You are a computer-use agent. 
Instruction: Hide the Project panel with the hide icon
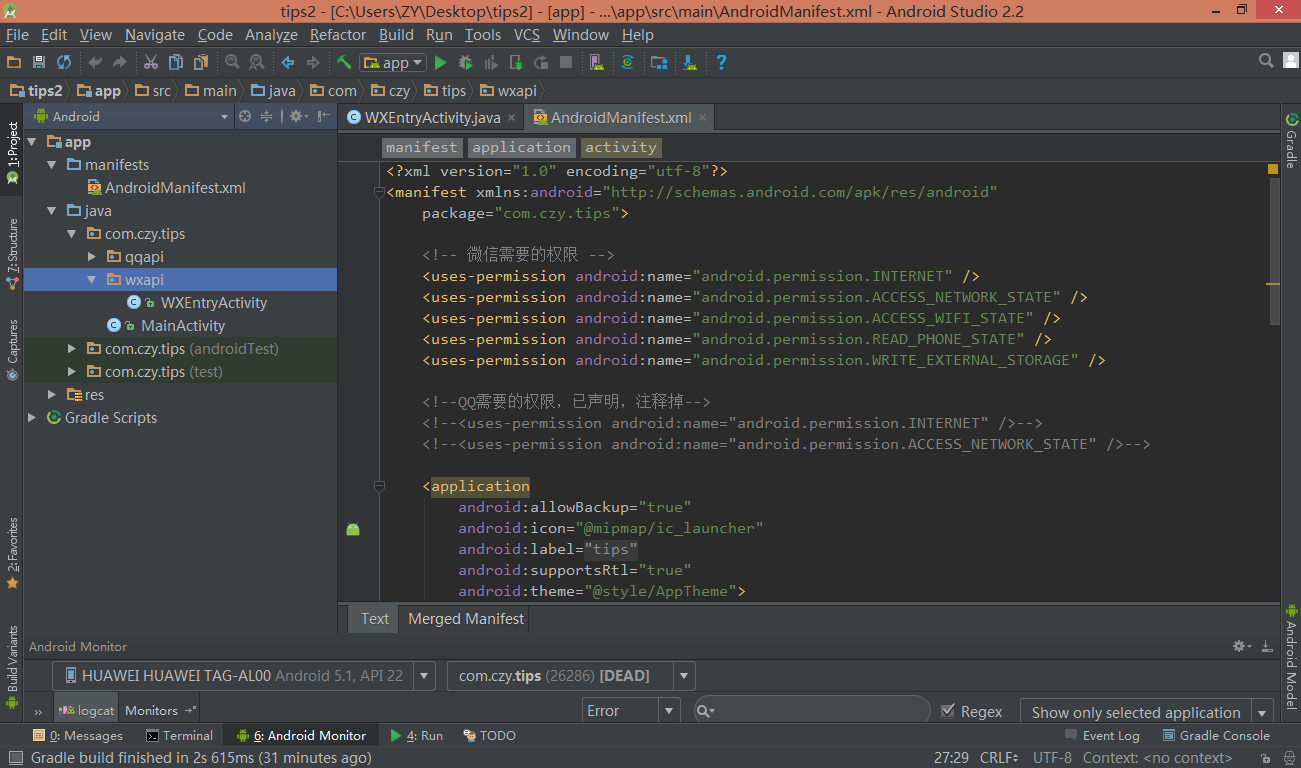324,117
